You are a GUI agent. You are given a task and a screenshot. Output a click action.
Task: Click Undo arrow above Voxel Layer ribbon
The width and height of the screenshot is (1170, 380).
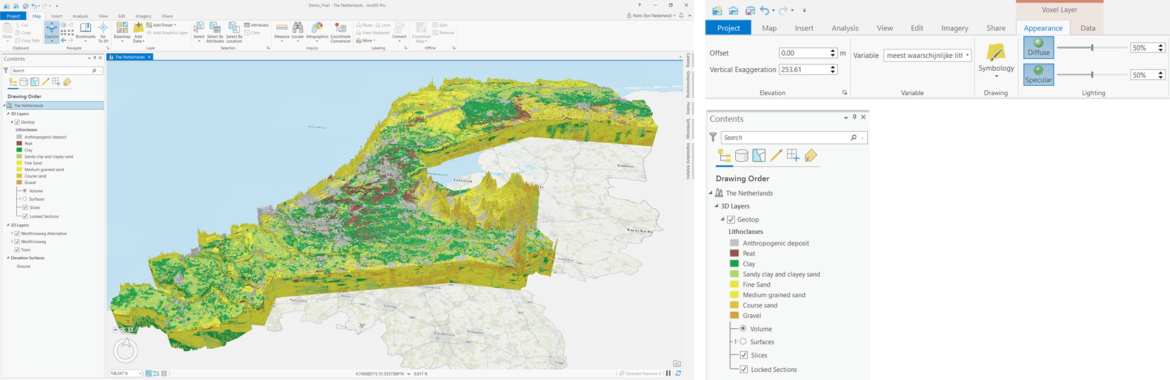(764, 10)
